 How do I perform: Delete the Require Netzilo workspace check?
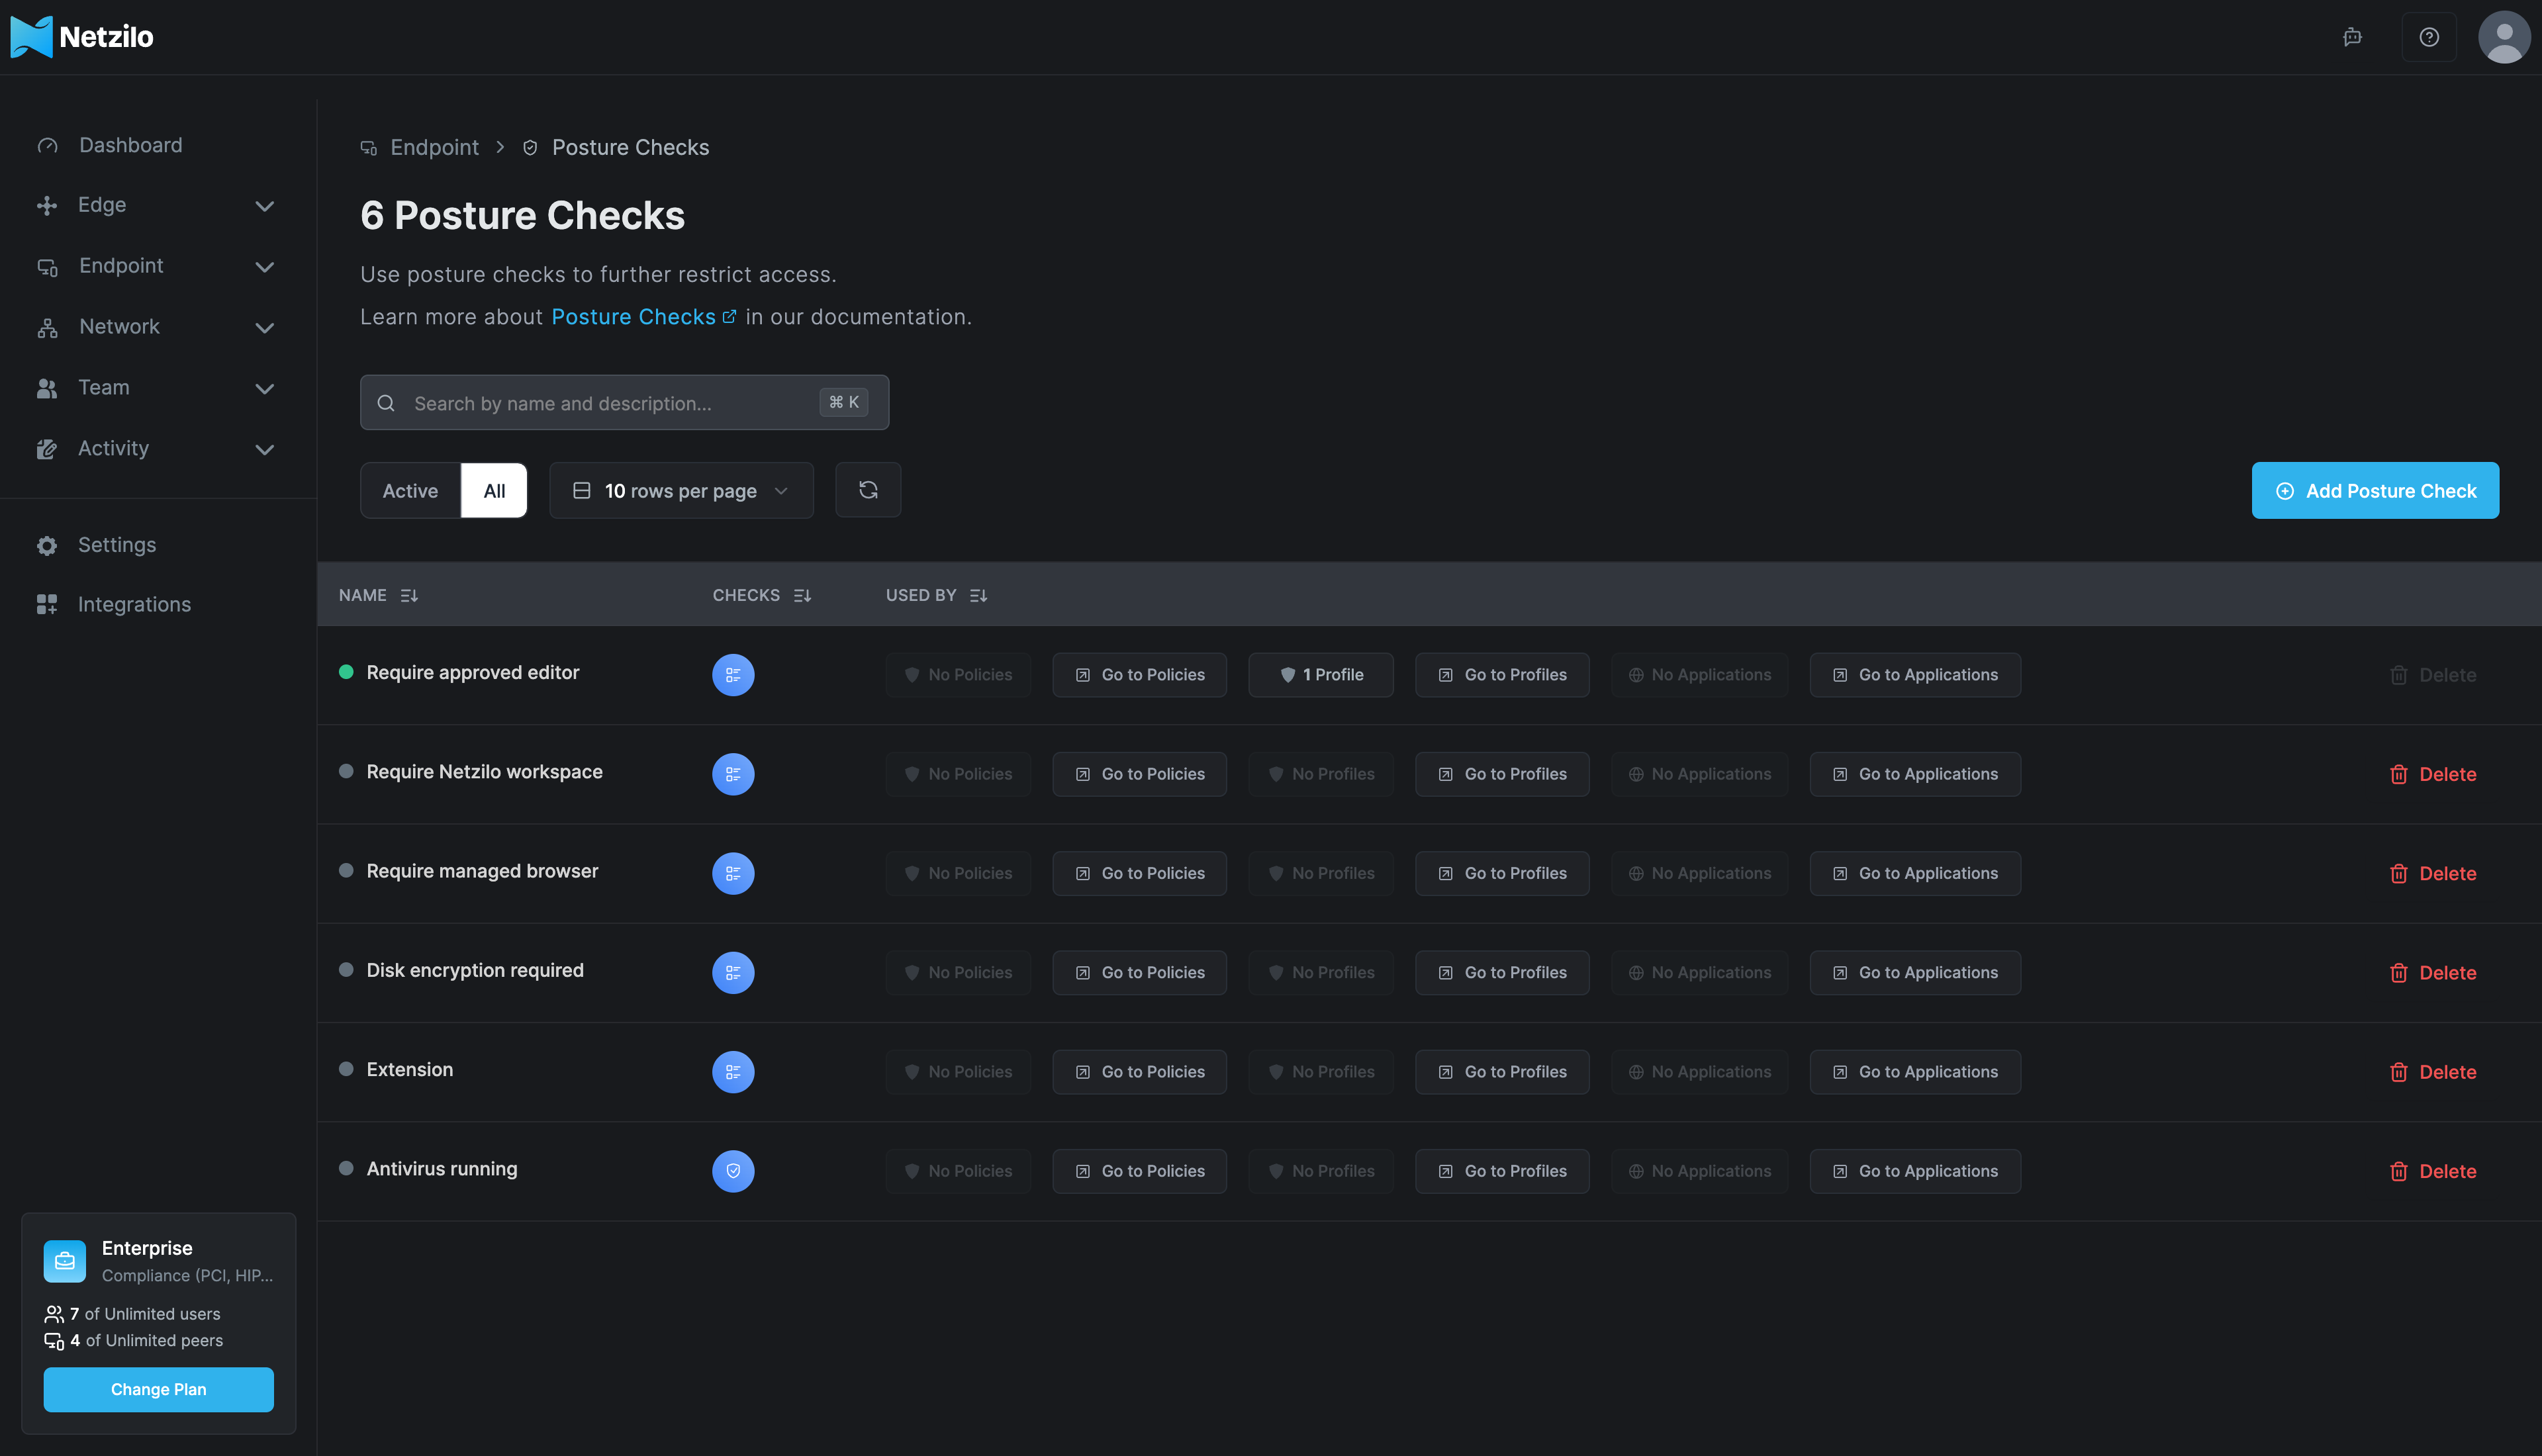point(2433,774)
